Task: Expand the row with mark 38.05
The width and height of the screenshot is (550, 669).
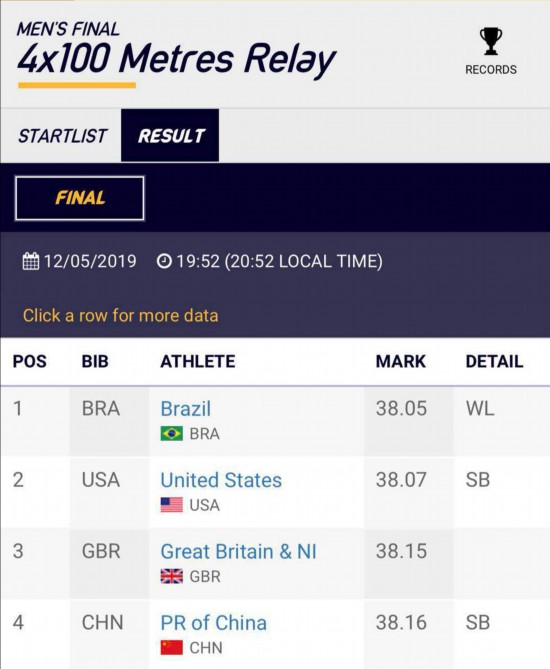Action: click(x=275, y=422)
